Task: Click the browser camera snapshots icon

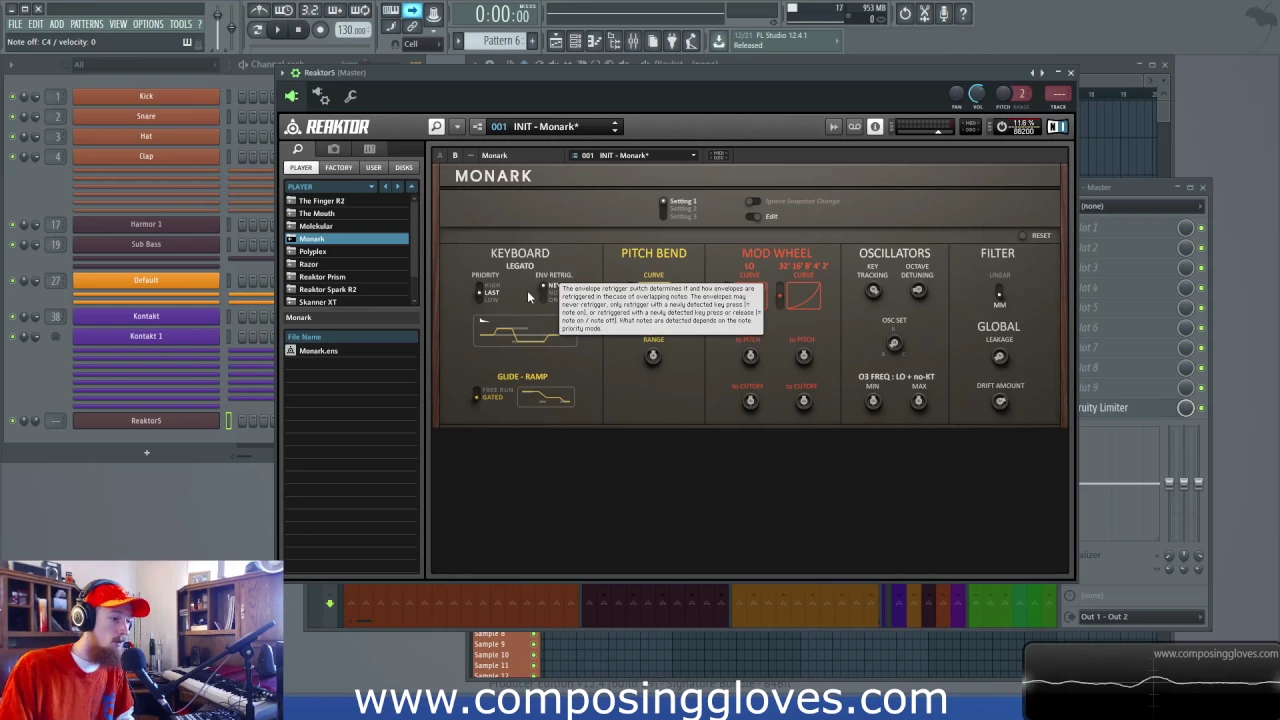Action: (x=334, y=149)
